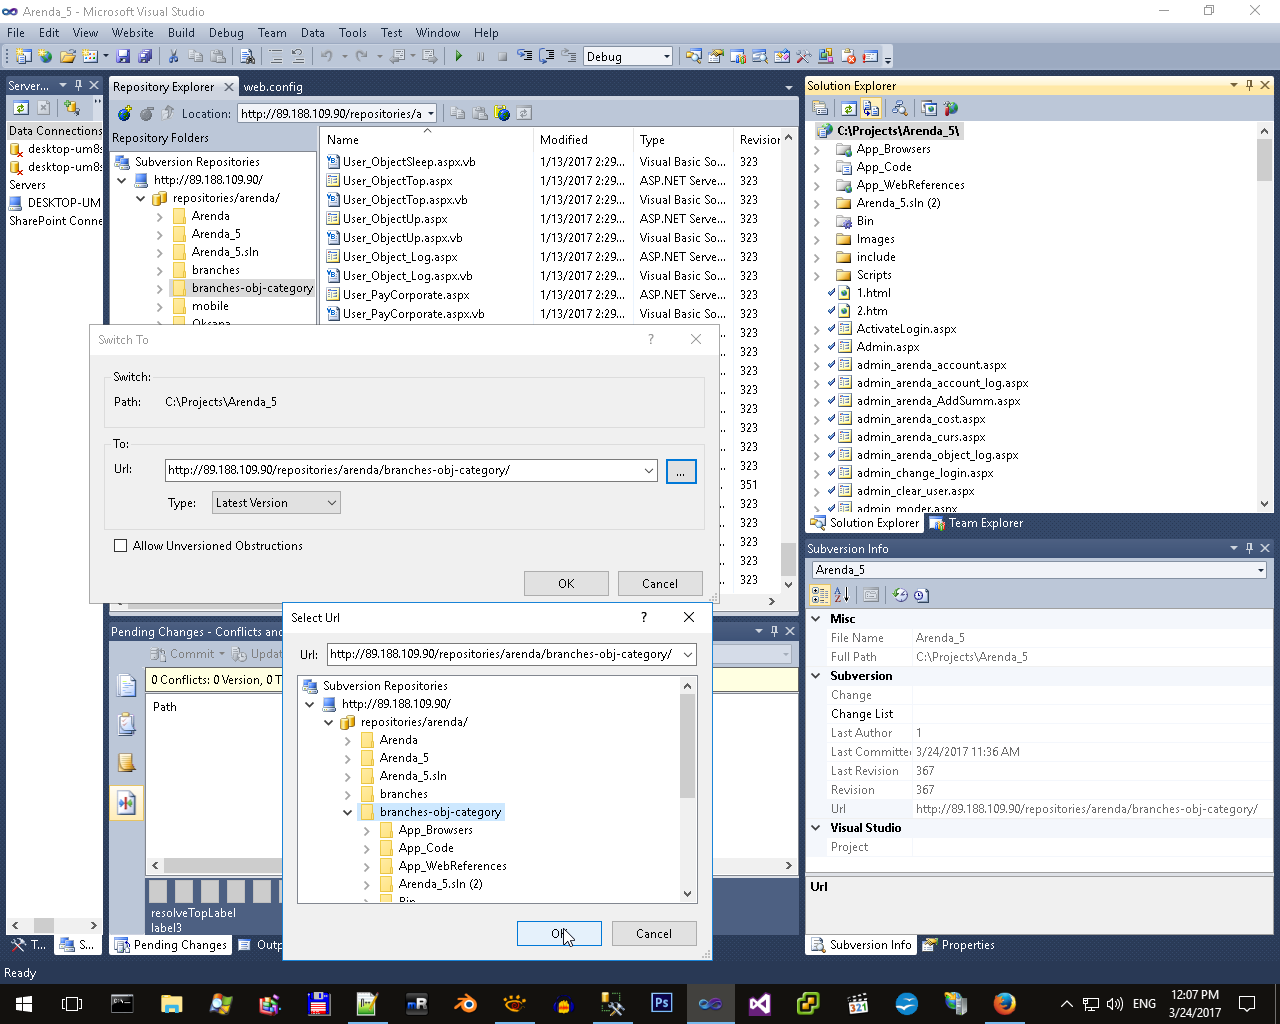Click the Save All toolbar icon

pyautogui.click(x=145, y=56)
